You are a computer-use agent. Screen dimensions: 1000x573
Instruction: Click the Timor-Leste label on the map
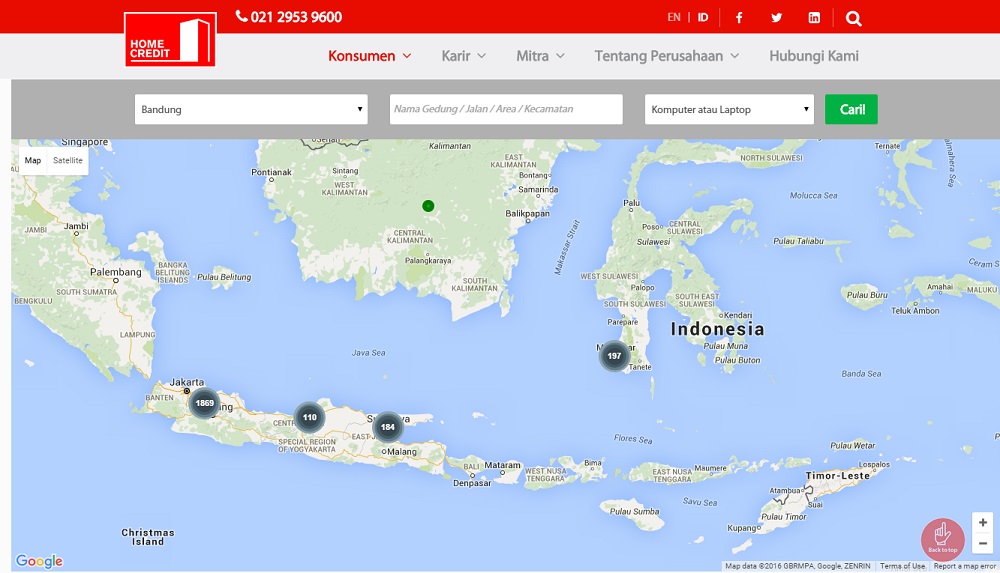[x=837, y=475]
